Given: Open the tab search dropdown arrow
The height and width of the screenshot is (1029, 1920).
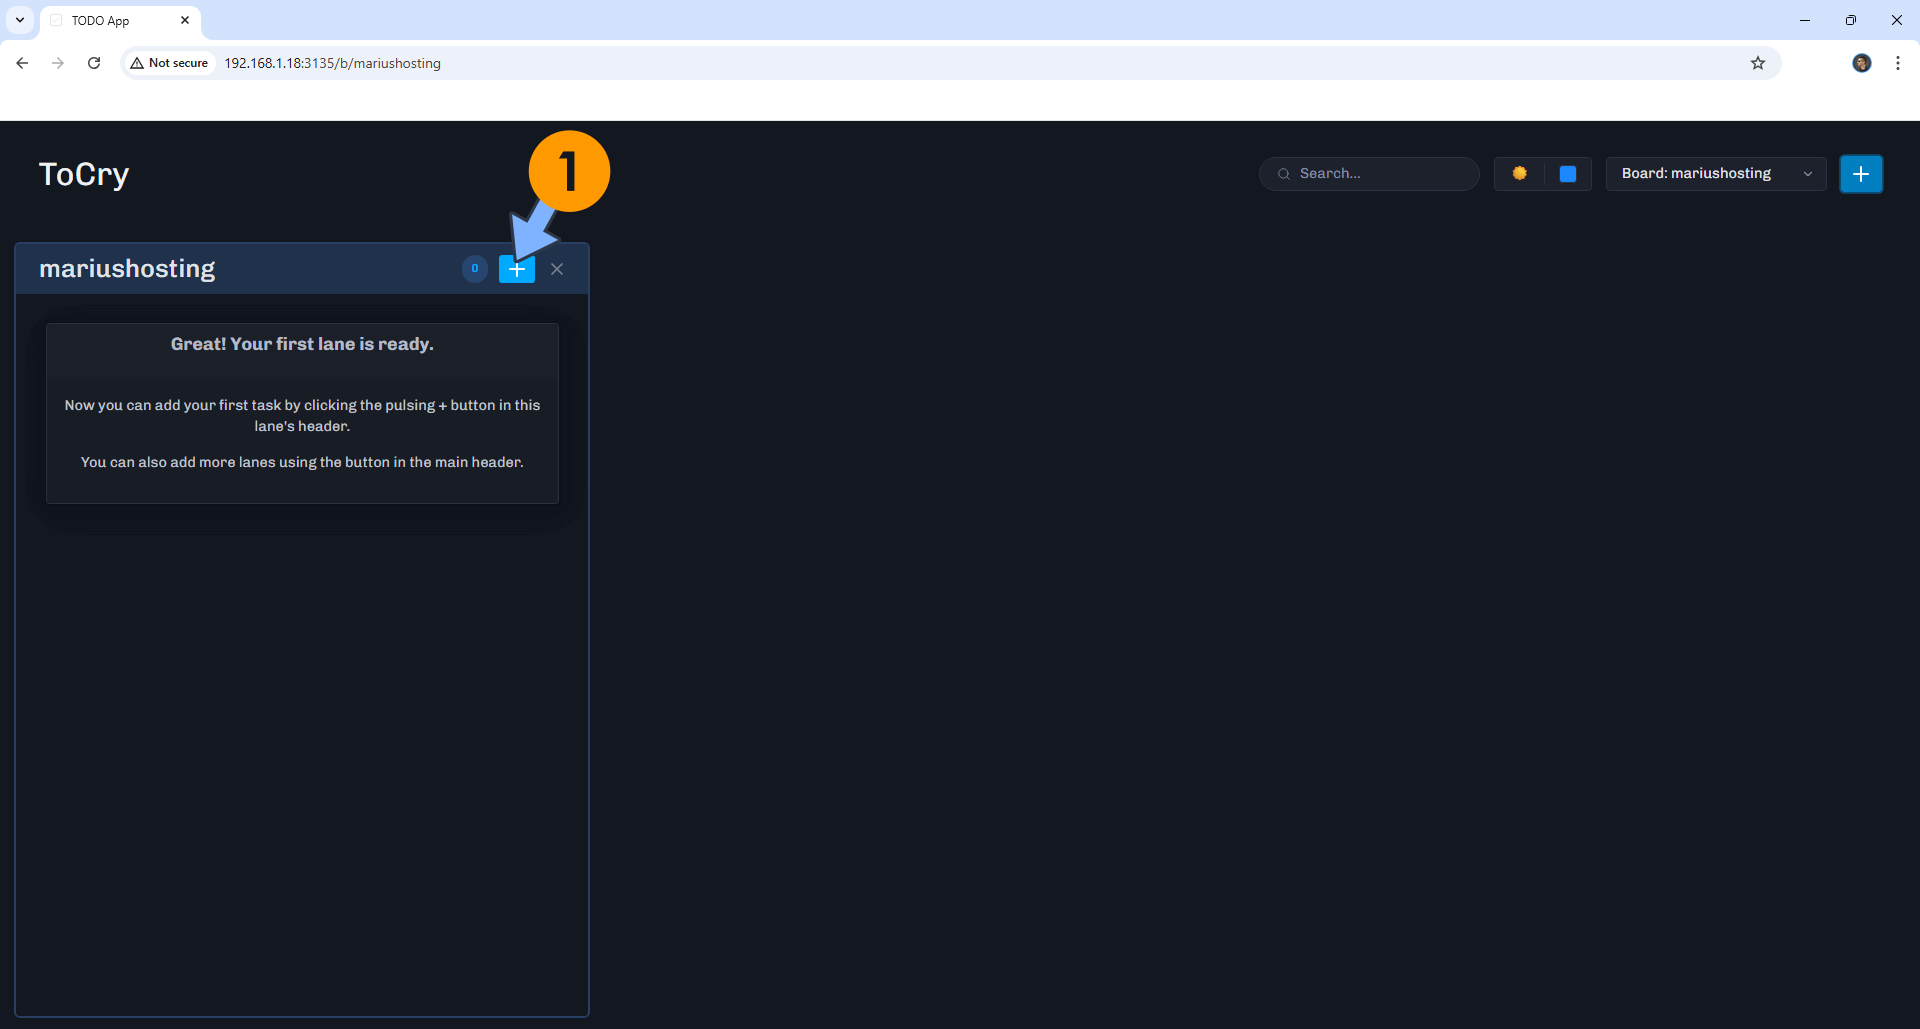Looking at the screenshot, I should point(20,20).
